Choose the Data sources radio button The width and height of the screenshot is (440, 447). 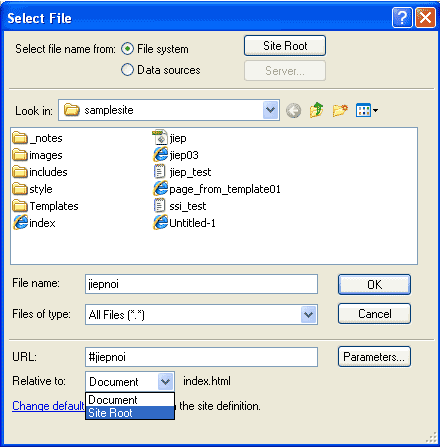coord(127,70)
